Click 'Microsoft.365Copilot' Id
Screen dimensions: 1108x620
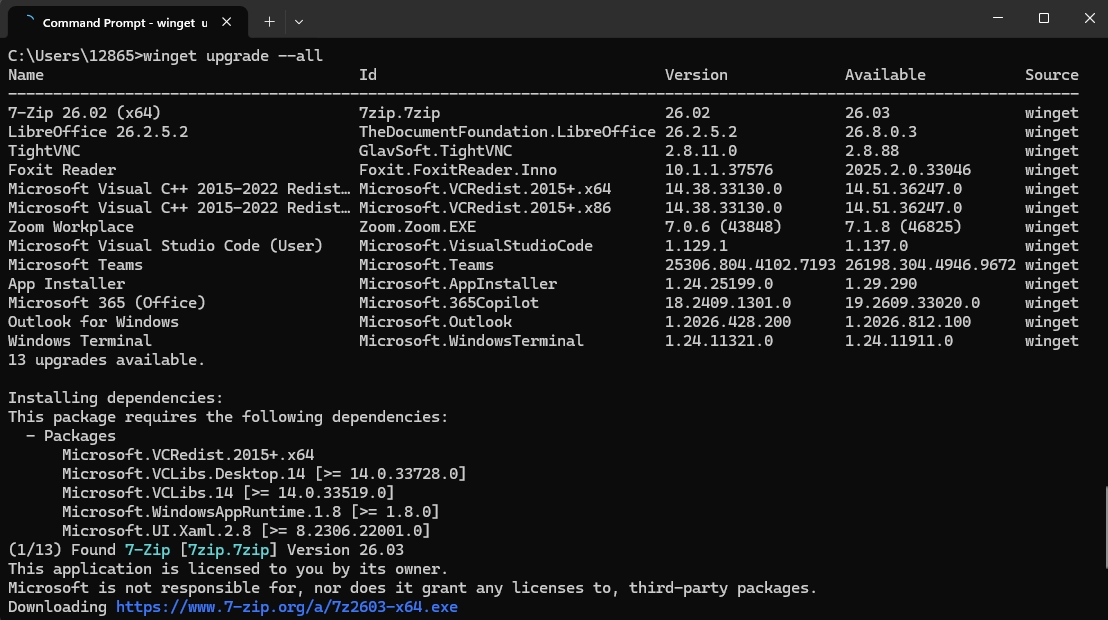pos(449,303)
